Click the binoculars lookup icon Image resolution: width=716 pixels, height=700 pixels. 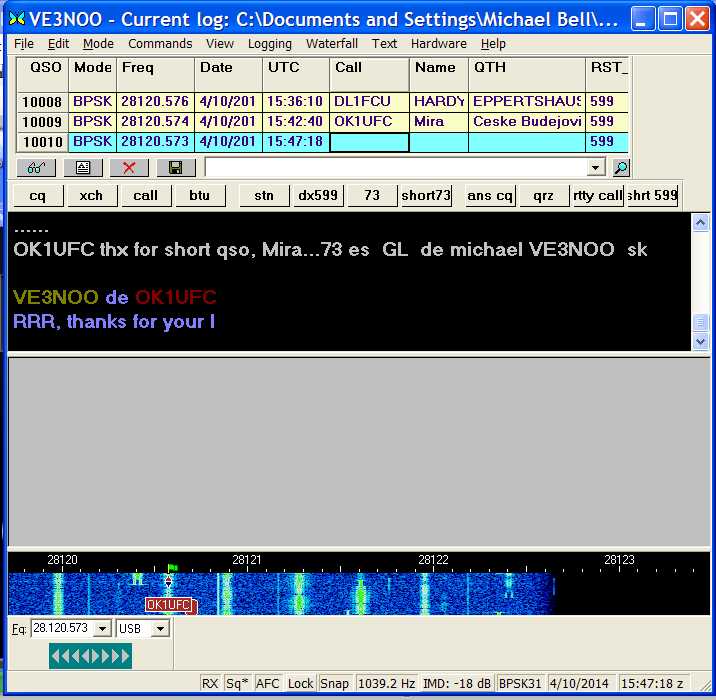[35, 168]
